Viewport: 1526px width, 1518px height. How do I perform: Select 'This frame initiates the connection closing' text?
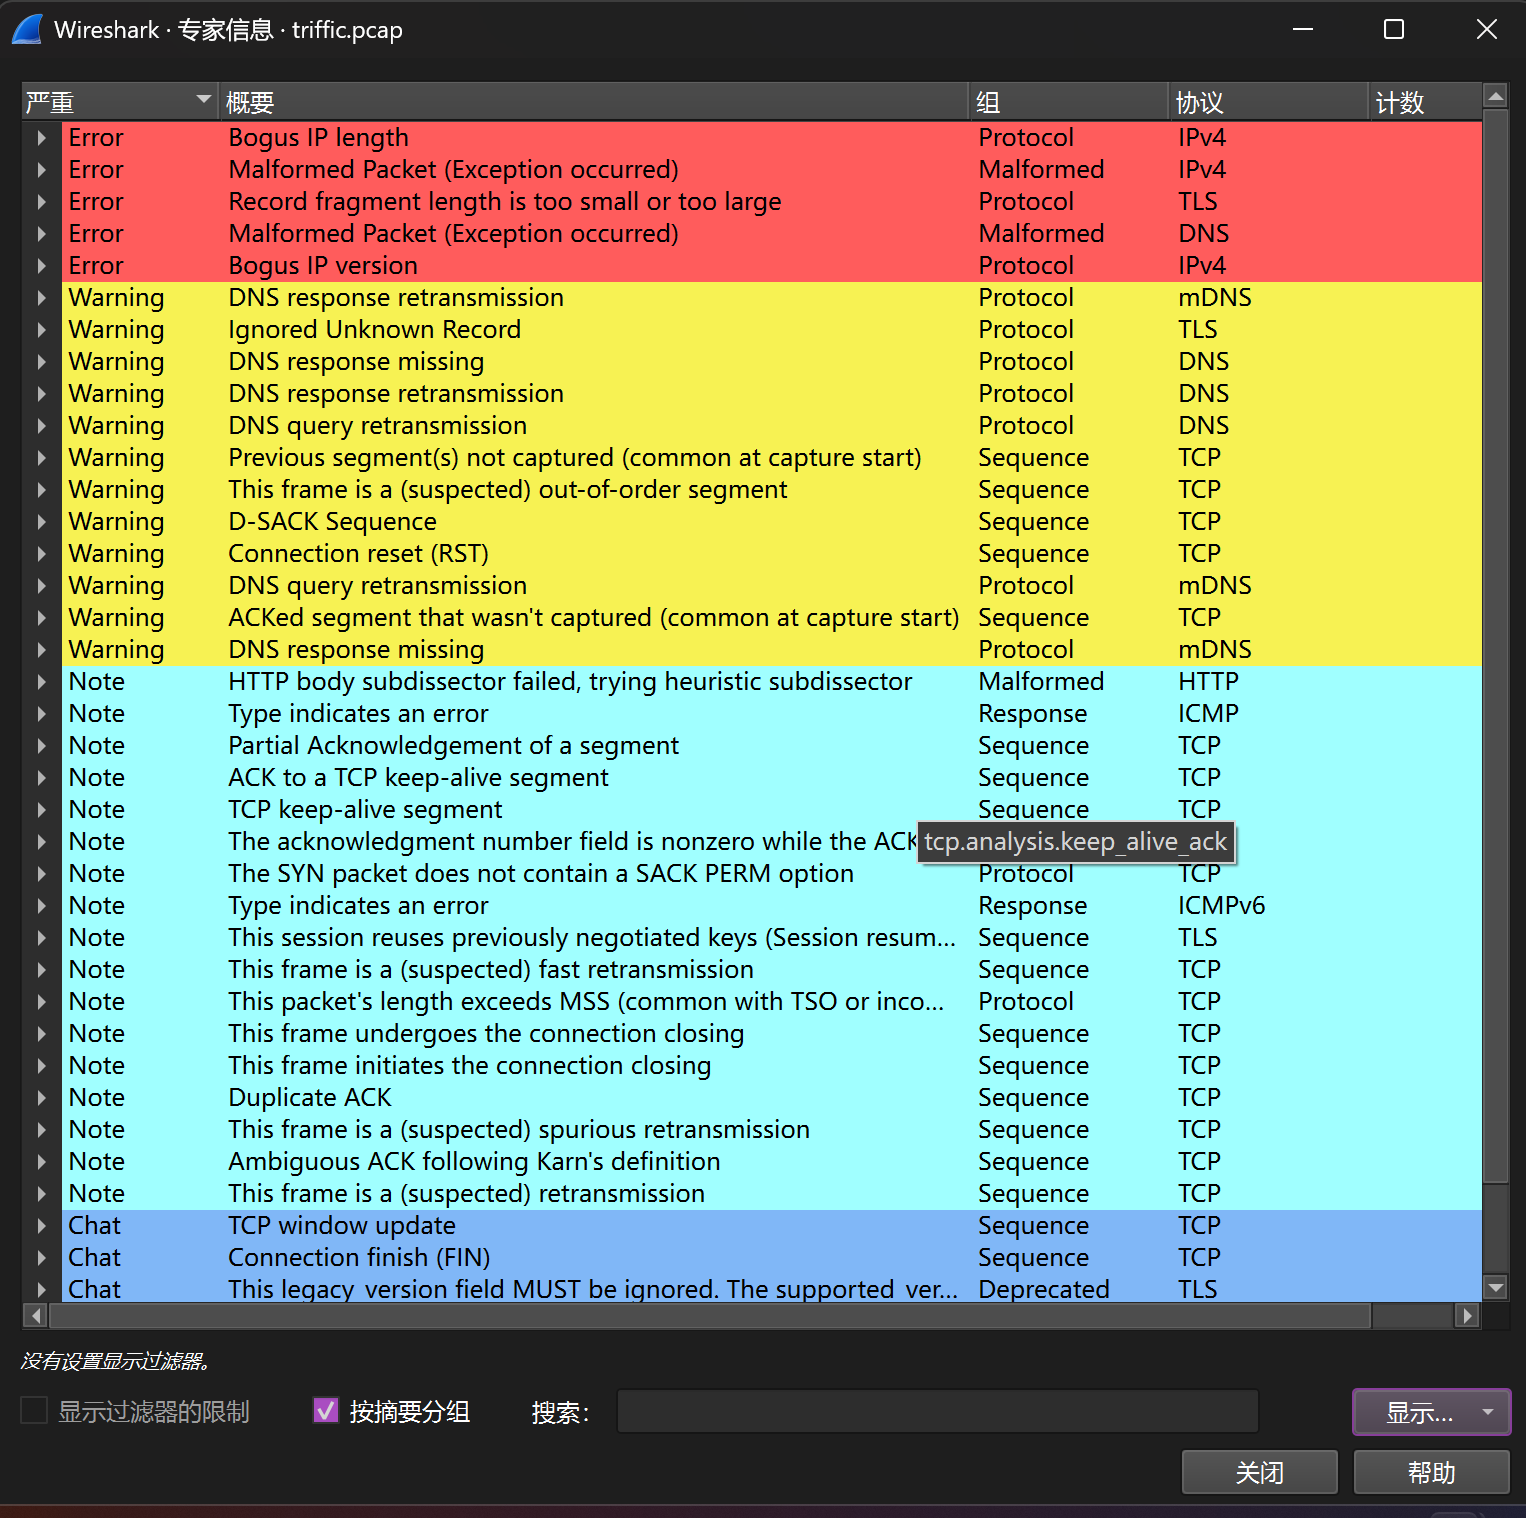pyautogui.click(x=470, y=1066)
